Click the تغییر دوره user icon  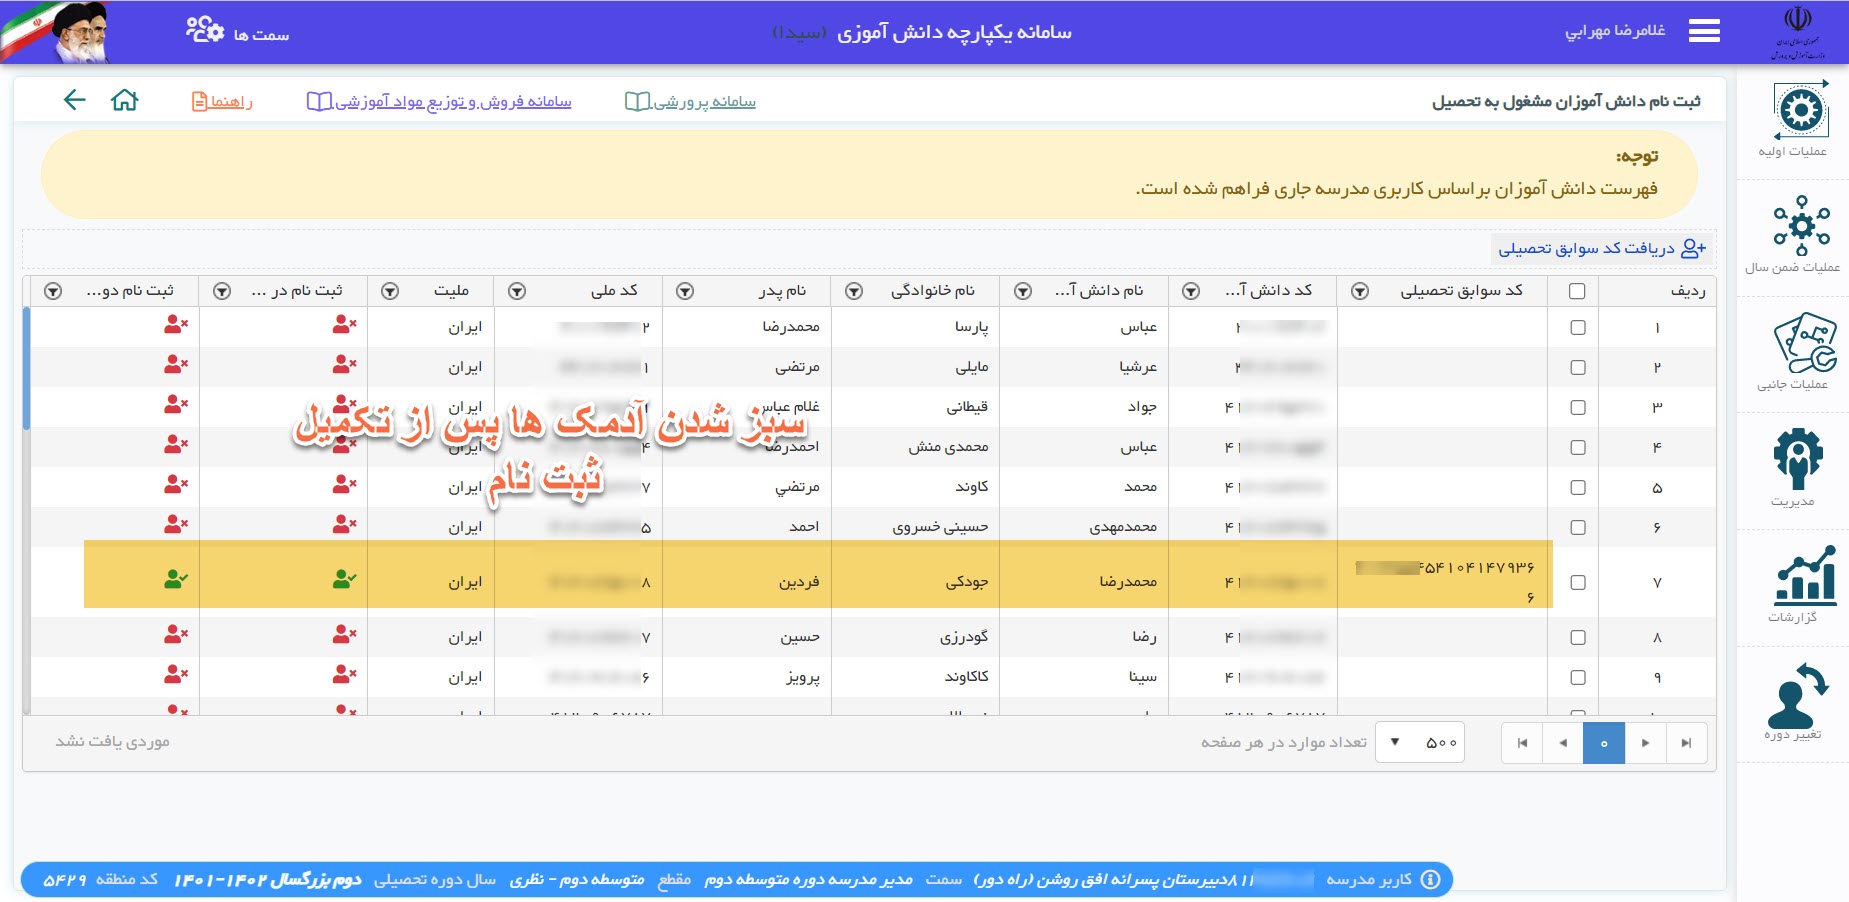coord(1796,695)
